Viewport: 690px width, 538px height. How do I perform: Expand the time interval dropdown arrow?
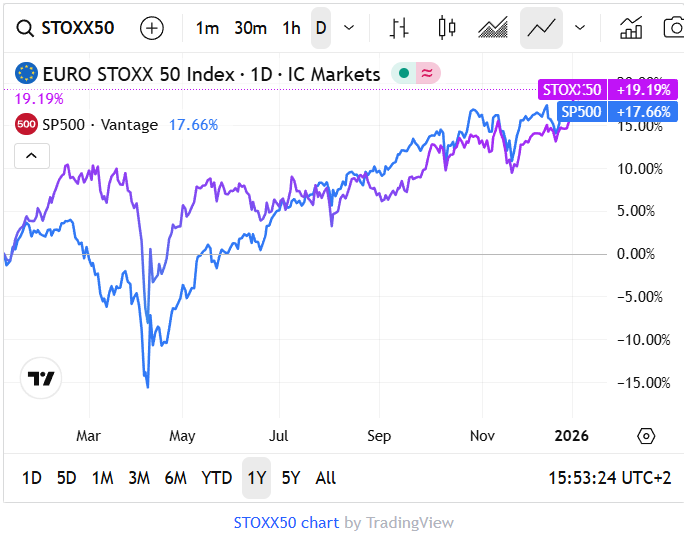349,28
